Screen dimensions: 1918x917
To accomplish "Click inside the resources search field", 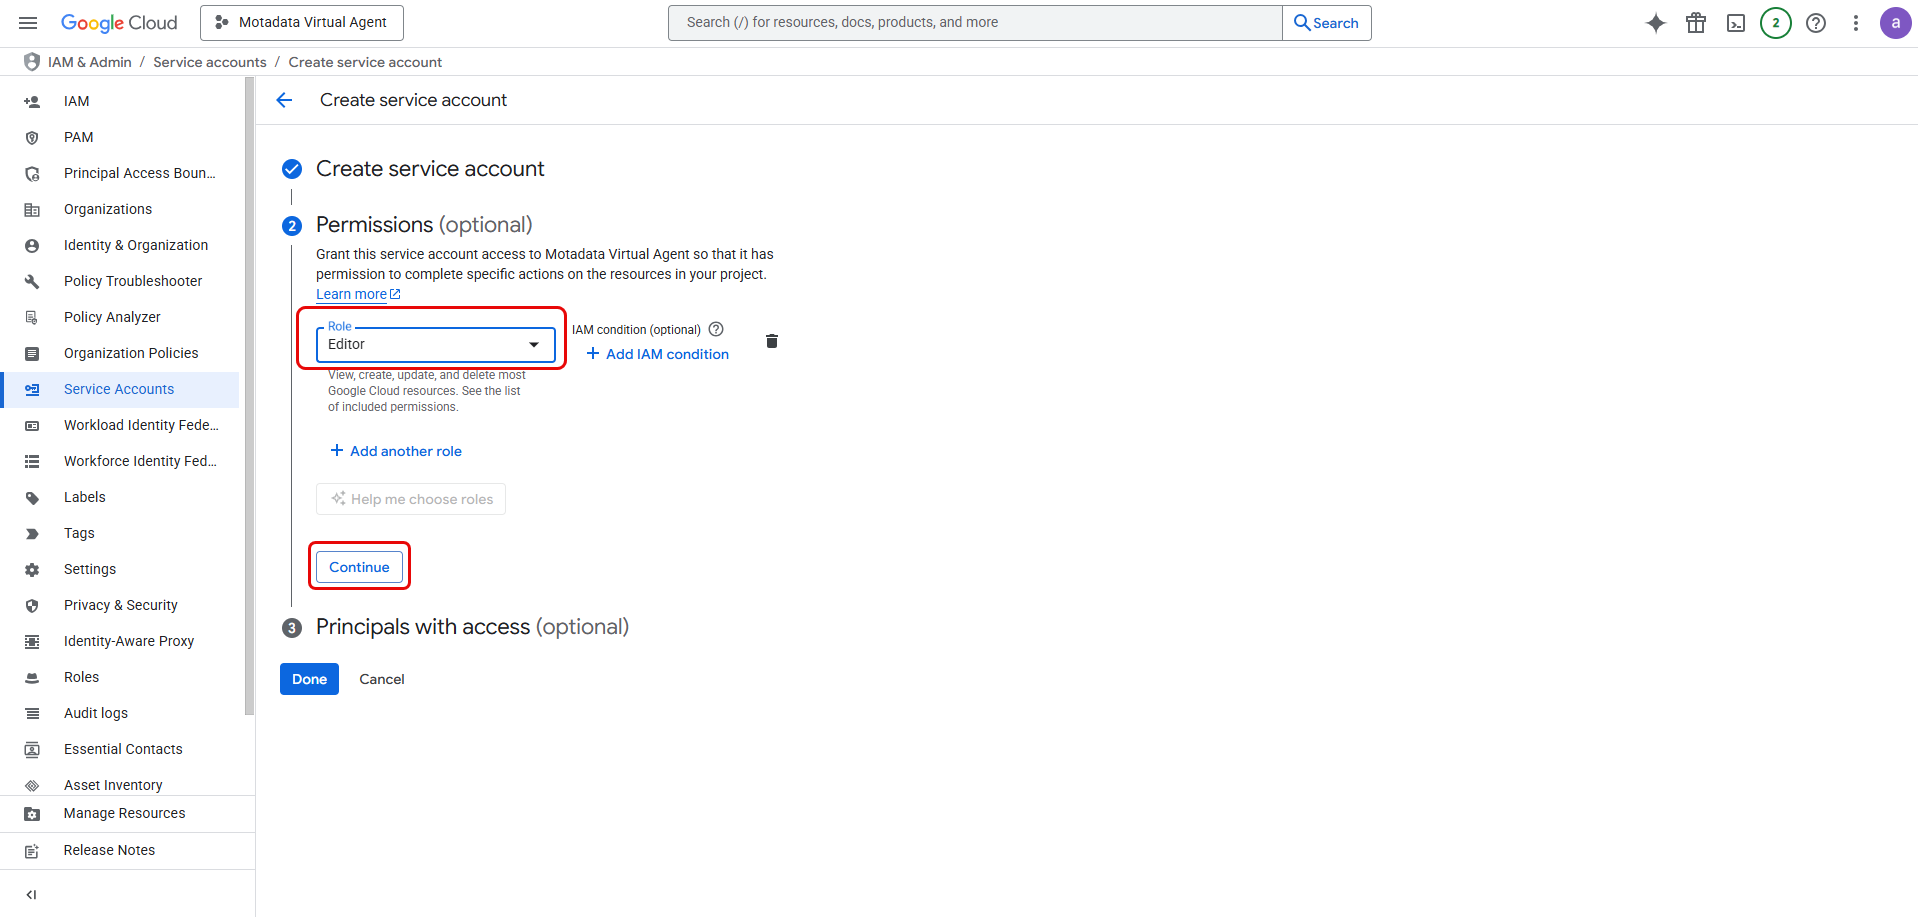I will (973, 22).
